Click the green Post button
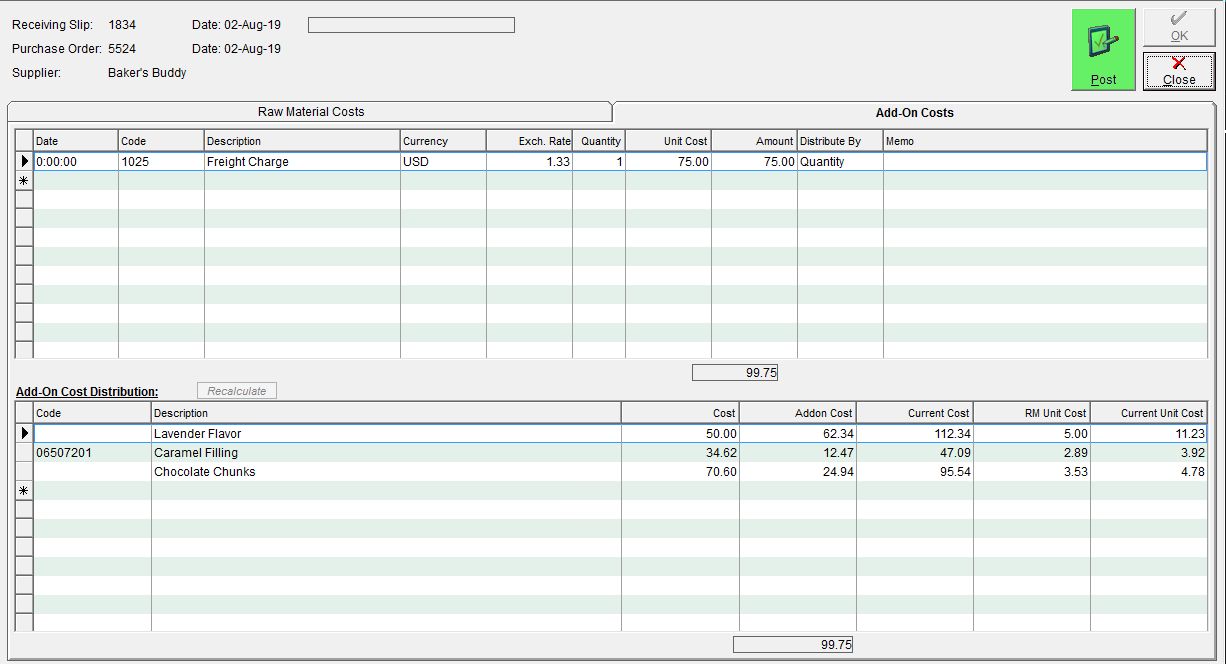 click(x=1103, y=50)
